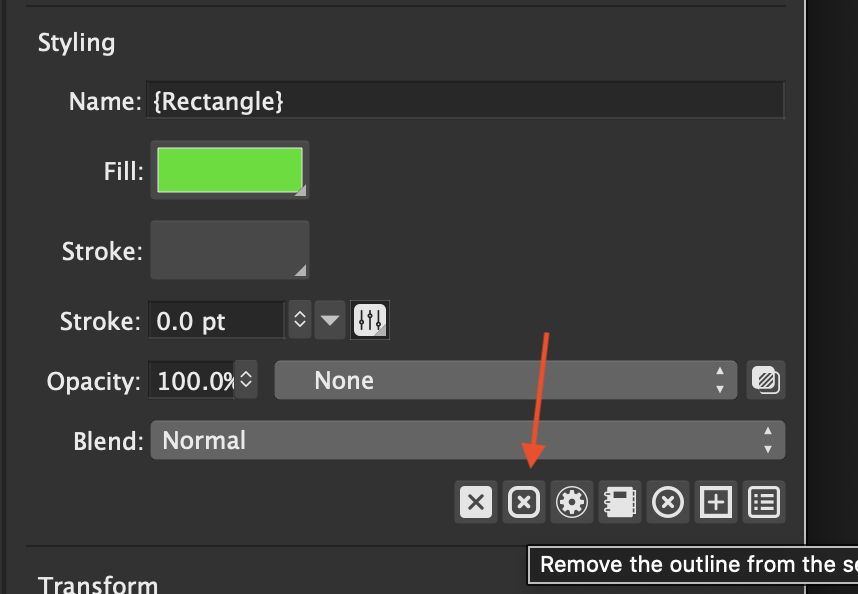Open the empty Stroke color swatch
This screenshot has height=594, width=858.
[x=230, y=250]
